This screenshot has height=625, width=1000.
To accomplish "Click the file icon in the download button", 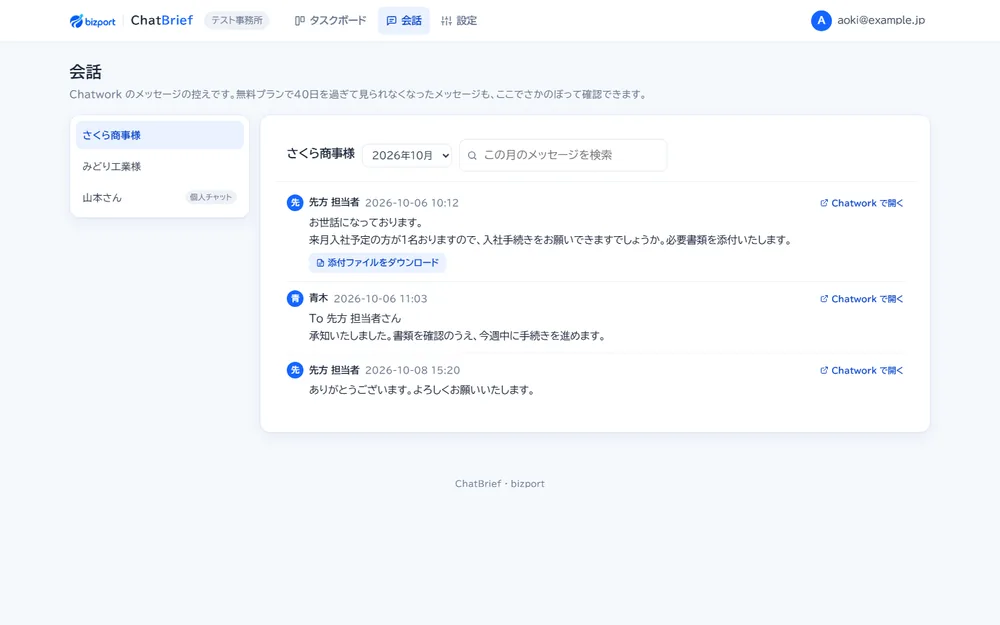I will pyautogui.click(x=320, y=263).
